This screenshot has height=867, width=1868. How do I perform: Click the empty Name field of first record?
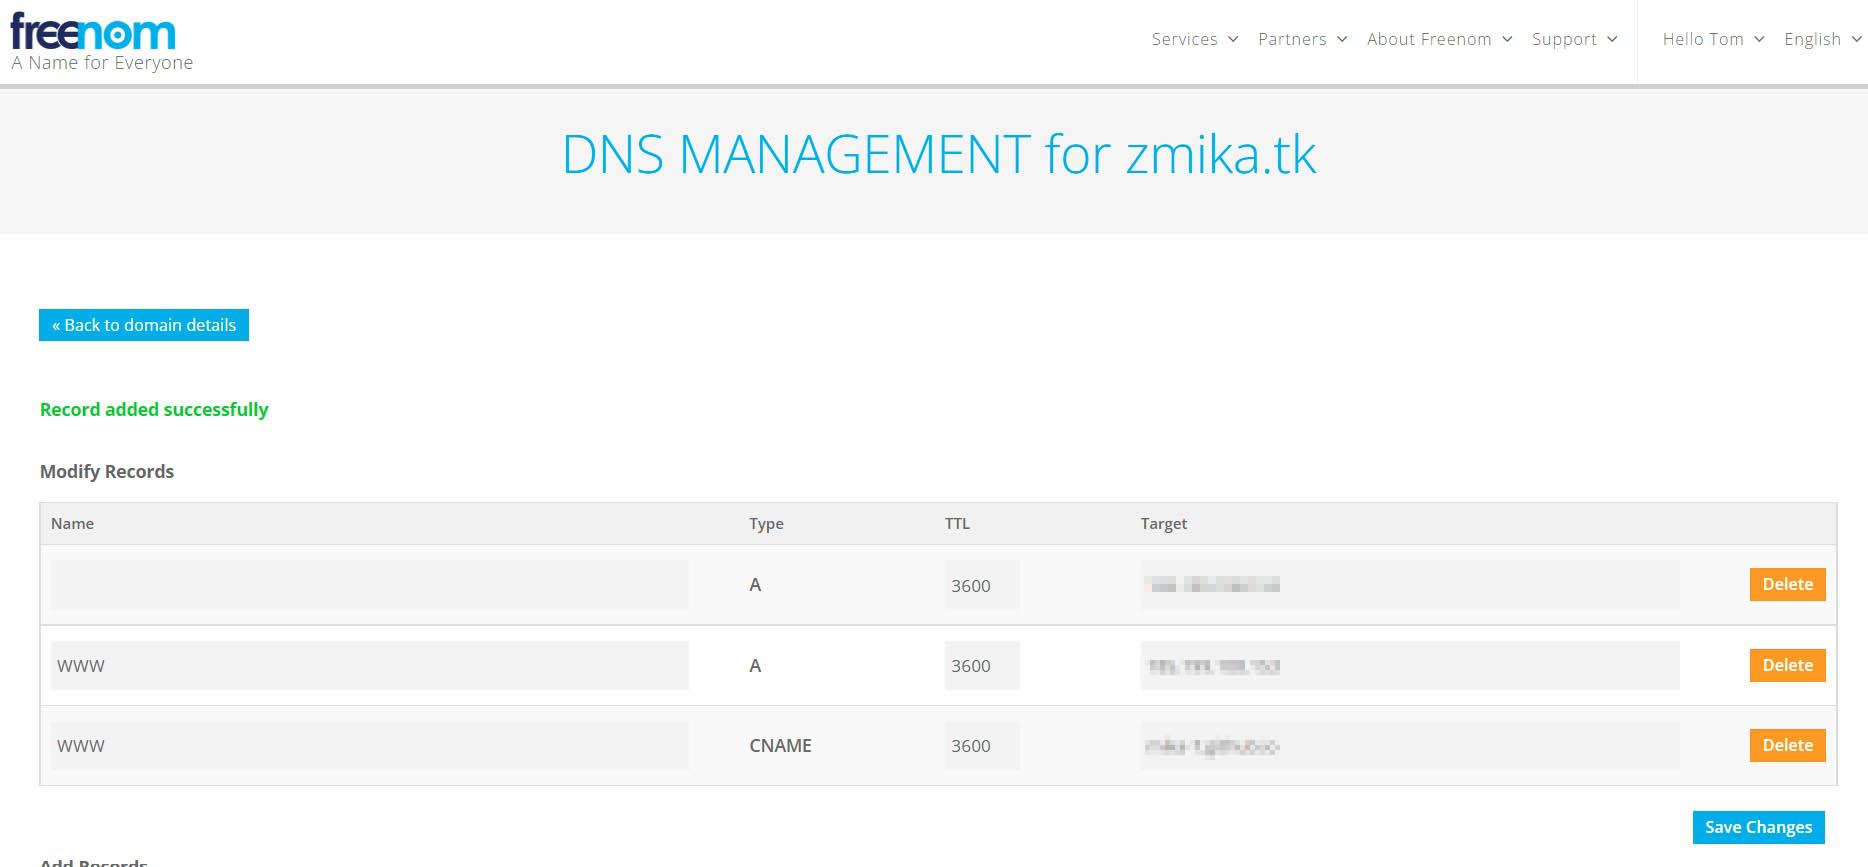pos(369,585)
